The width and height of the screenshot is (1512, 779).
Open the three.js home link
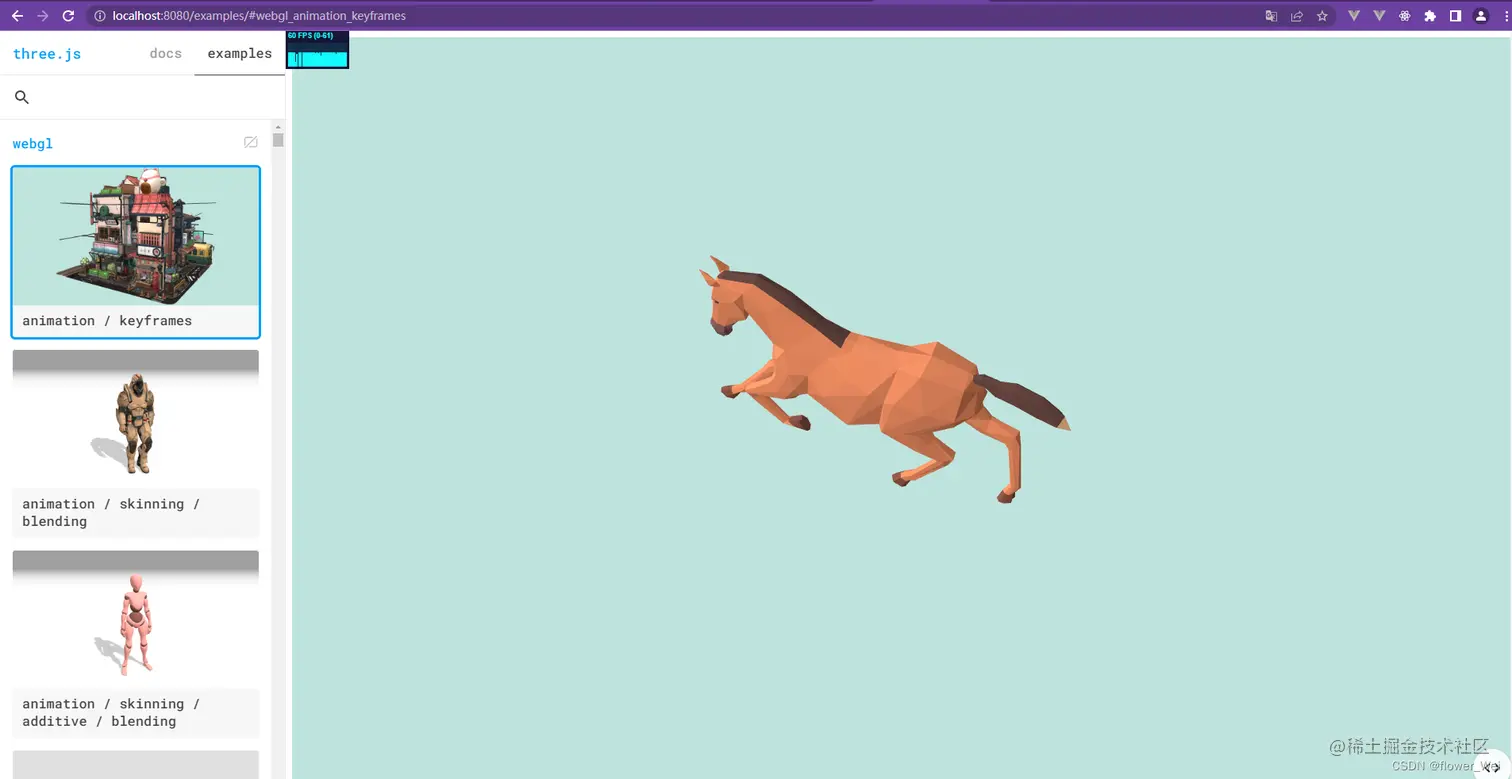click(x=47, y=54)
